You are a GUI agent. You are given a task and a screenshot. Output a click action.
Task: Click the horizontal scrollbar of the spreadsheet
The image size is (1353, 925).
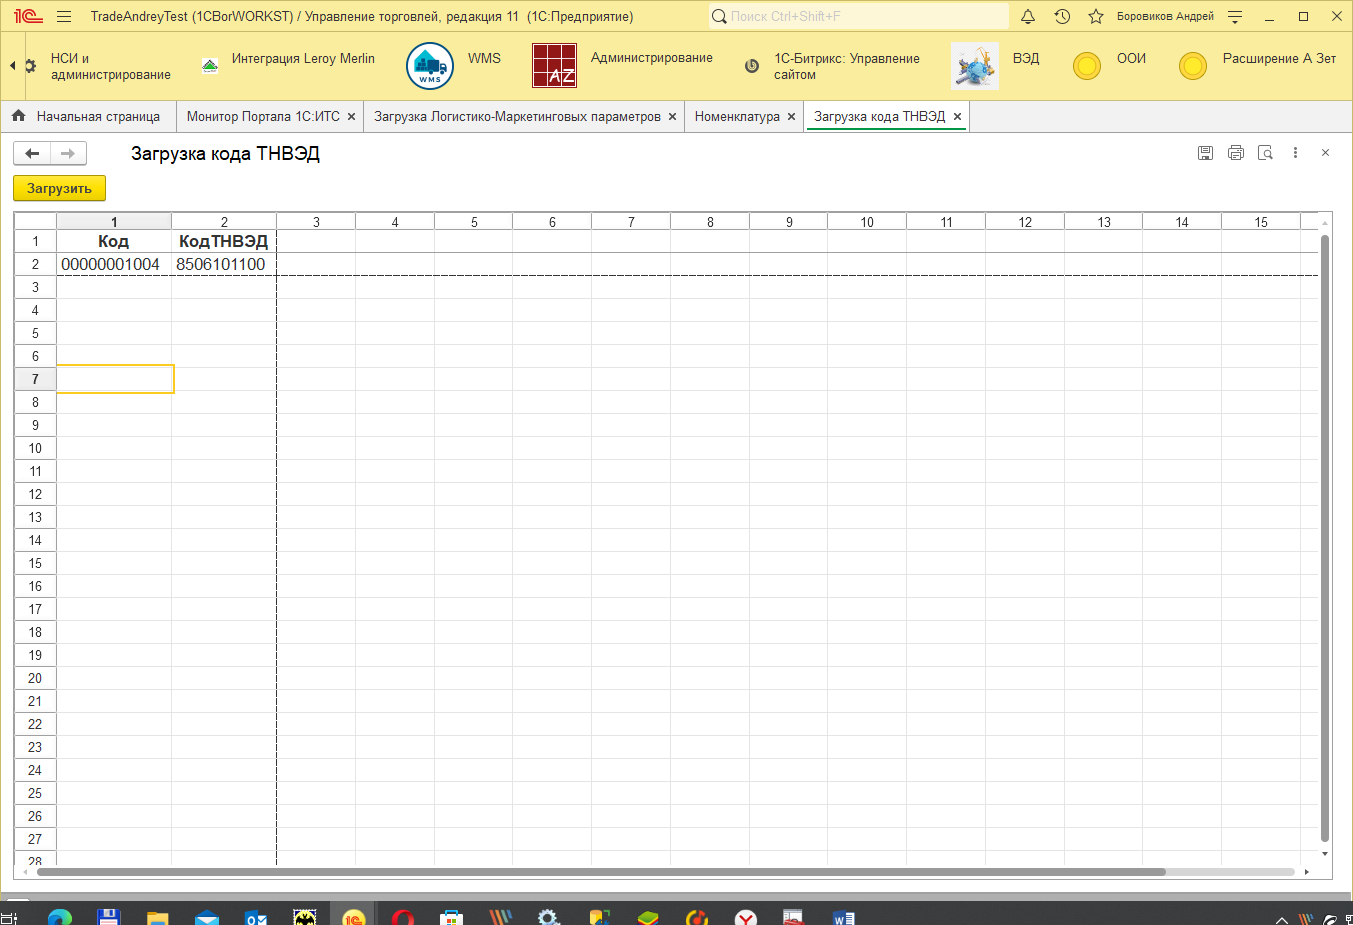pos(600,872)
